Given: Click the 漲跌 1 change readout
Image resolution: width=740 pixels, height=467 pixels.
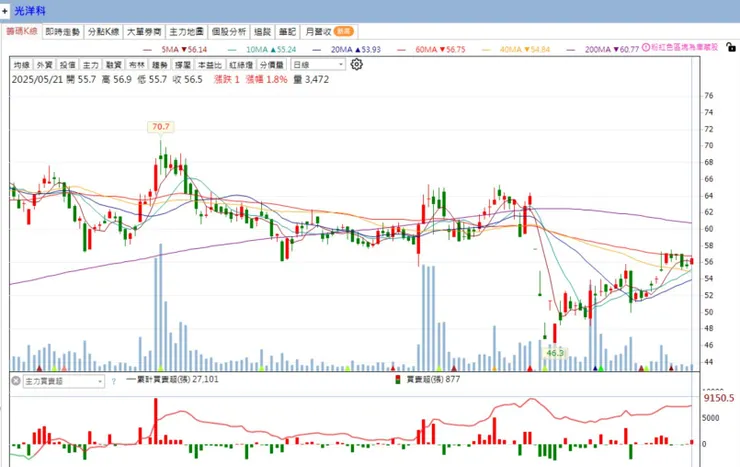Looking at the screenshot, I should 227,79.
